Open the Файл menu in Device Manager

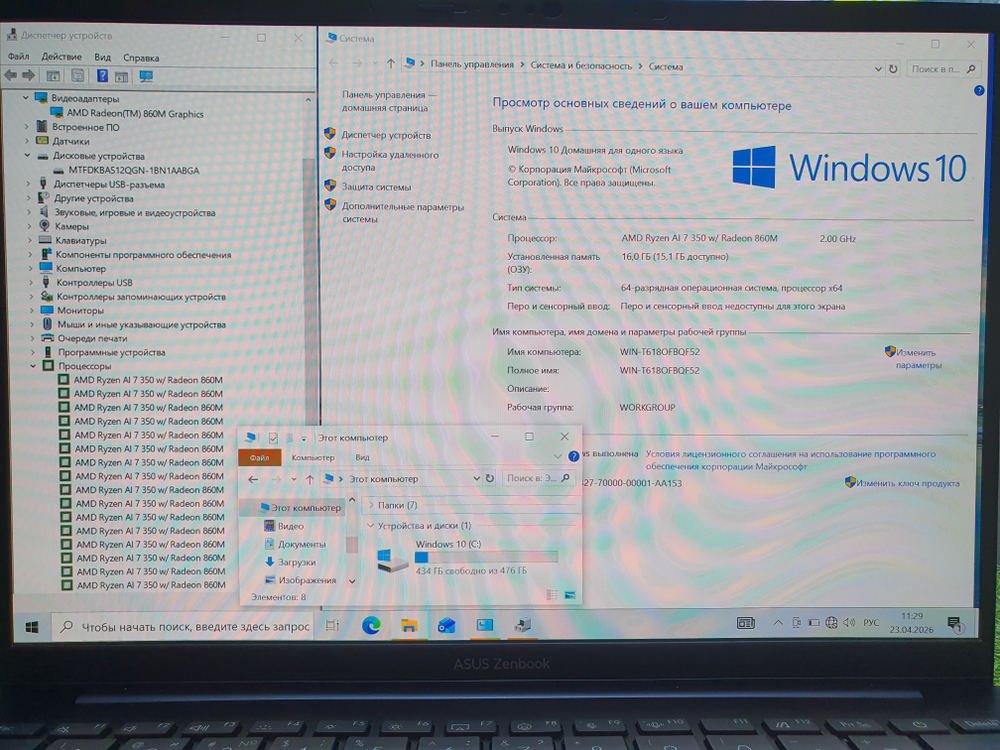(x=18, y=56)
